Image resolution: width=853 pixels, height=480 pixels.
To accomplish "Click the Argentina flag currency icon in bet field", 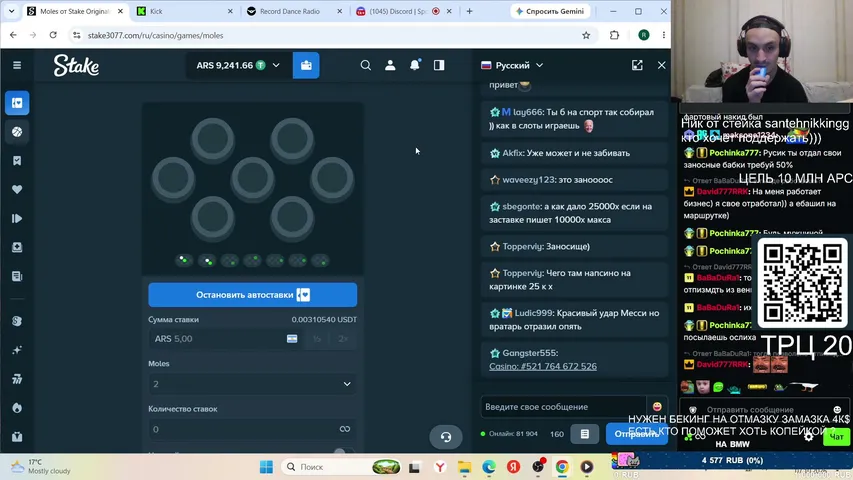I will click(x=292, y=339).
